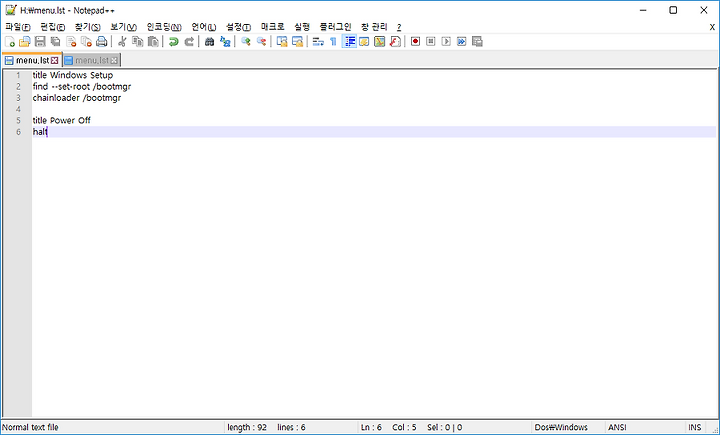Open the 창 관리 menu
The height and width of the screenshot is (435, 720).
coord(374,27)
